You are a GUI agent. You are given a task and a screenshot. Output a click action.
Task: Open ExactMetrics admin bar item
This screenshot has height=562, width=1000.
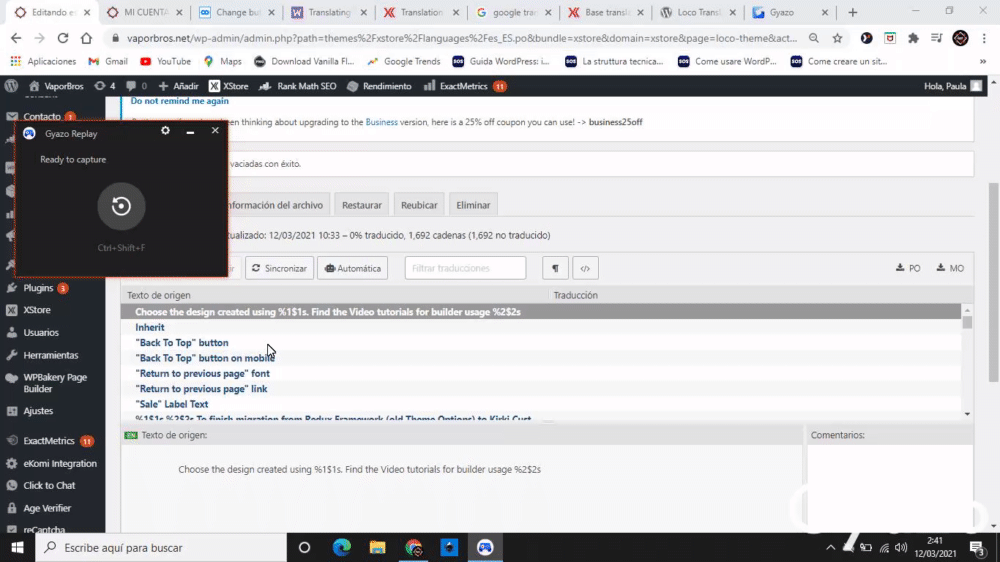(x=465, y=86)
